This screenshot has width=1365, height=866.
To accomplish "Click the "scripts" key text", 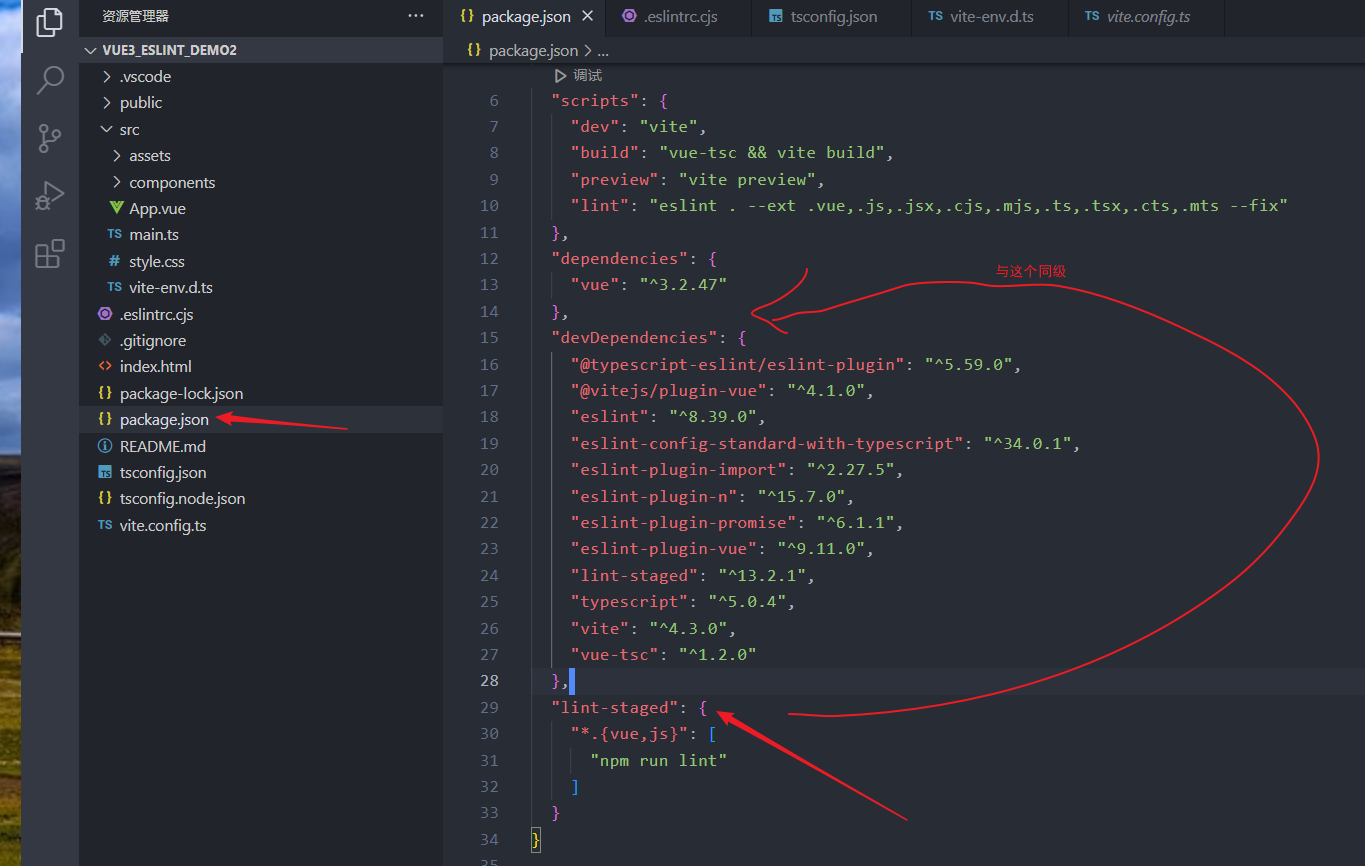I will pos(595,100).
